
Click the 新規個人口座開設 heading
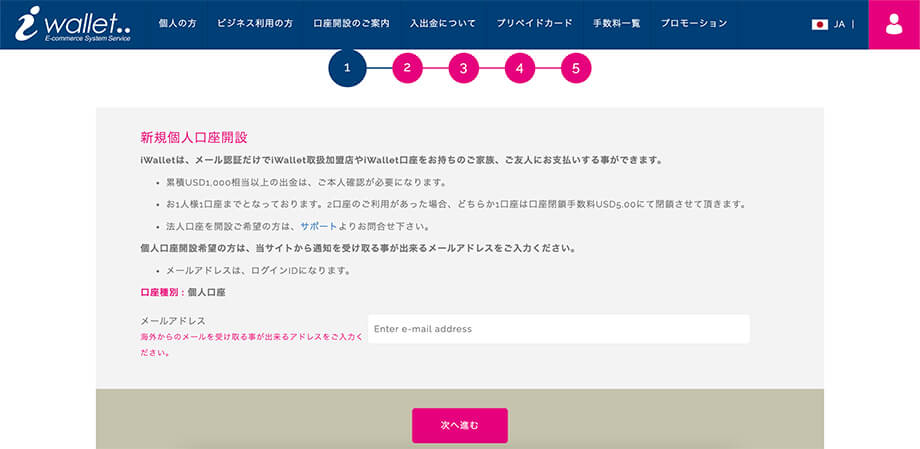pyautogui.click(x=194, y=138)
